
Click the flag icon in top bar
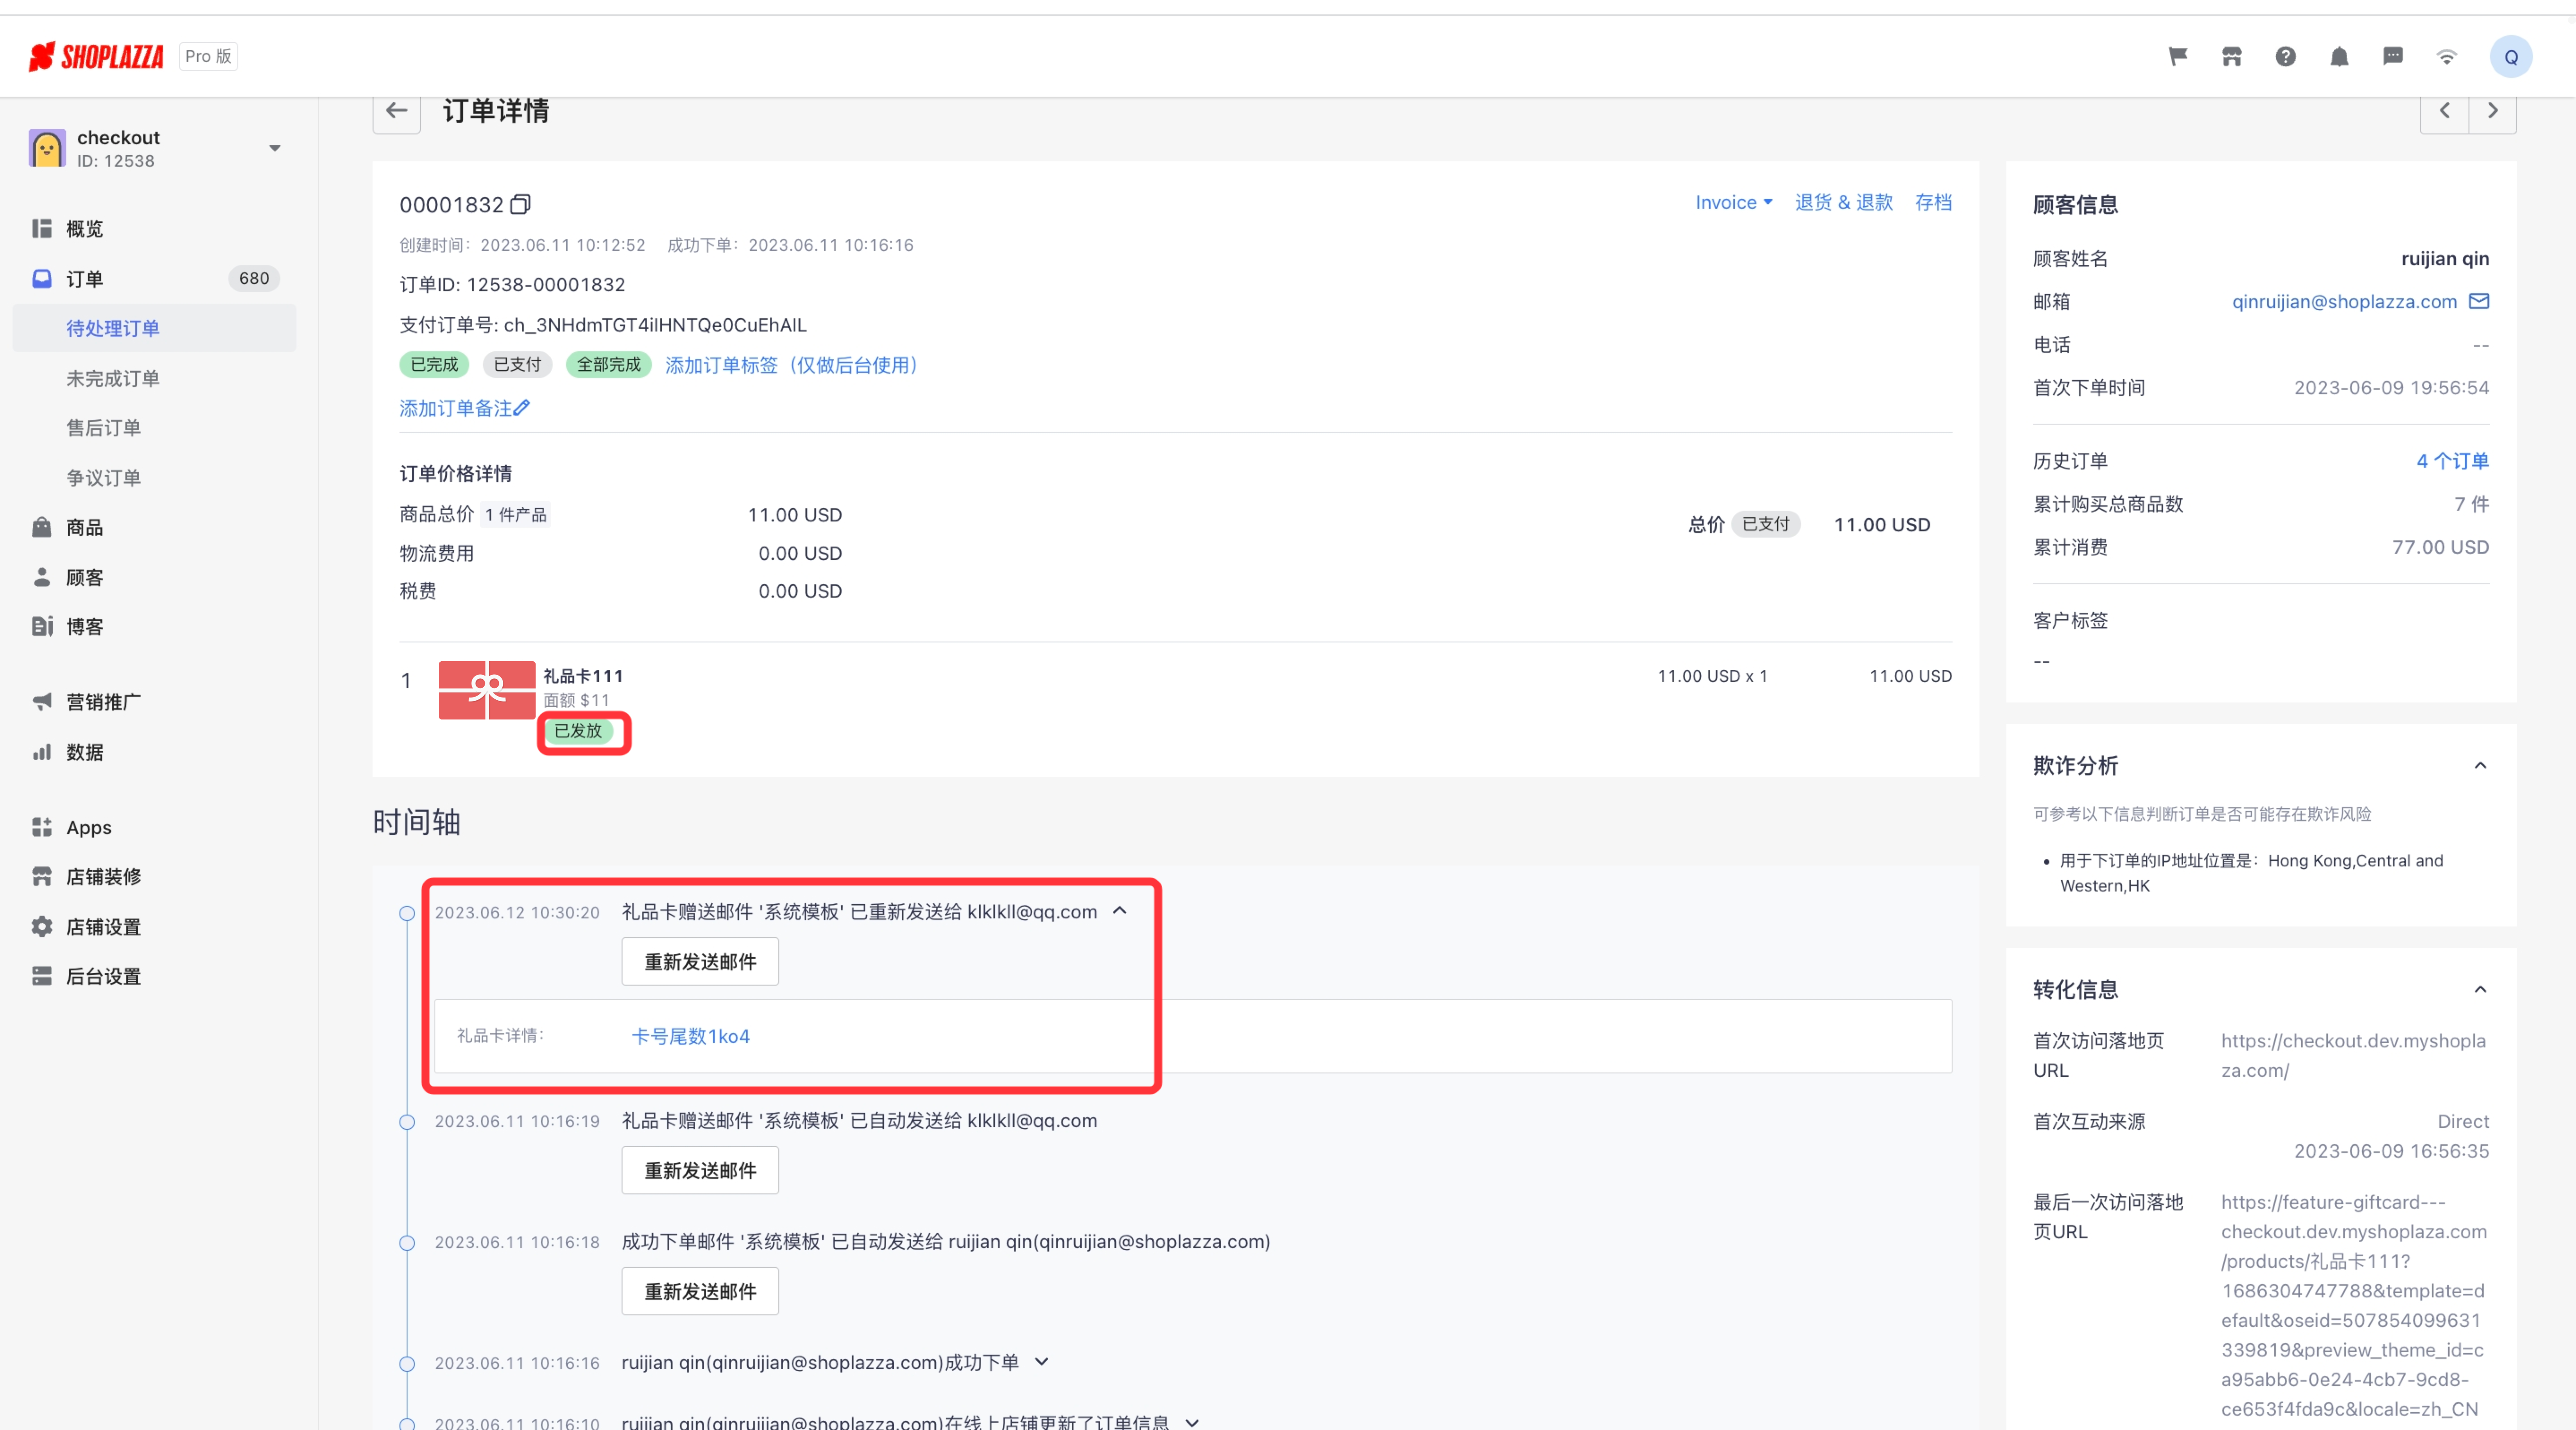point(2178,56)
